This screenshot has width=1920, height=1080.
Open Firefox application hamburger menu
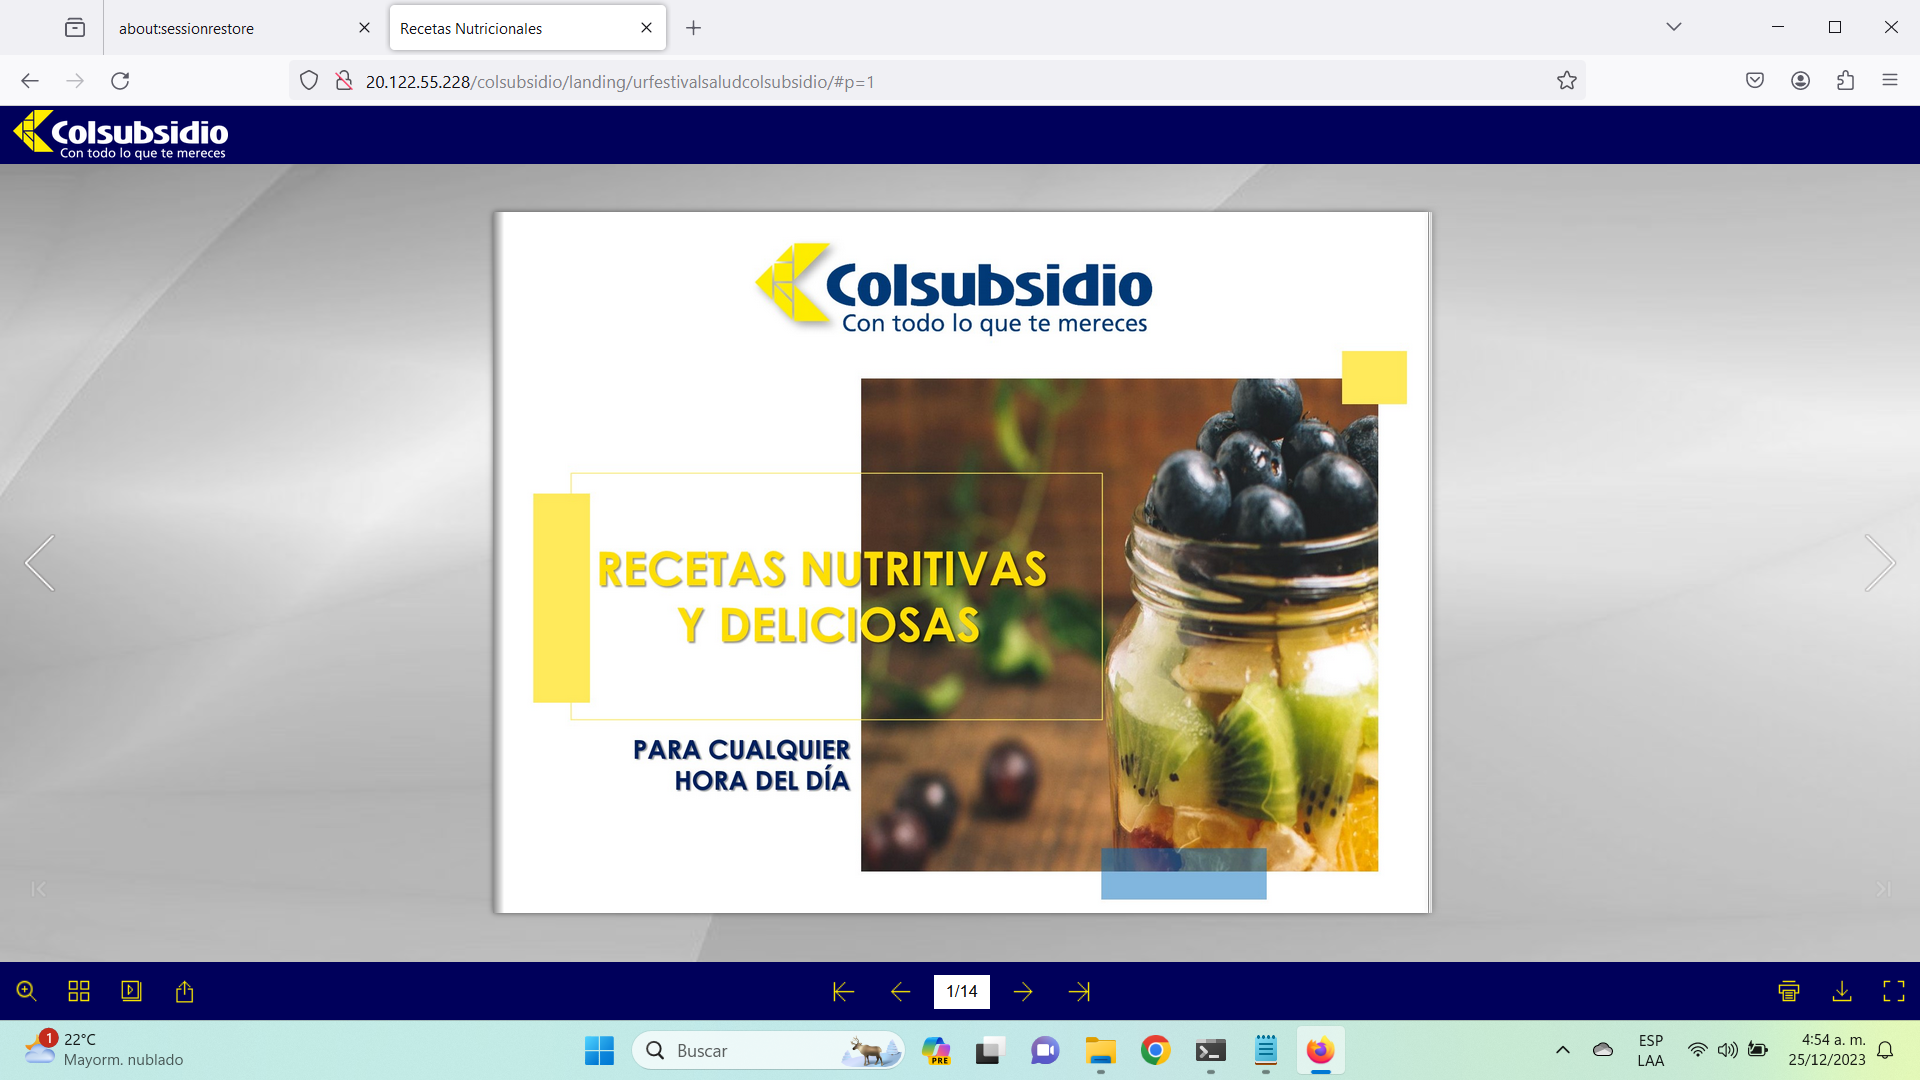click(x=1889, y=81)
